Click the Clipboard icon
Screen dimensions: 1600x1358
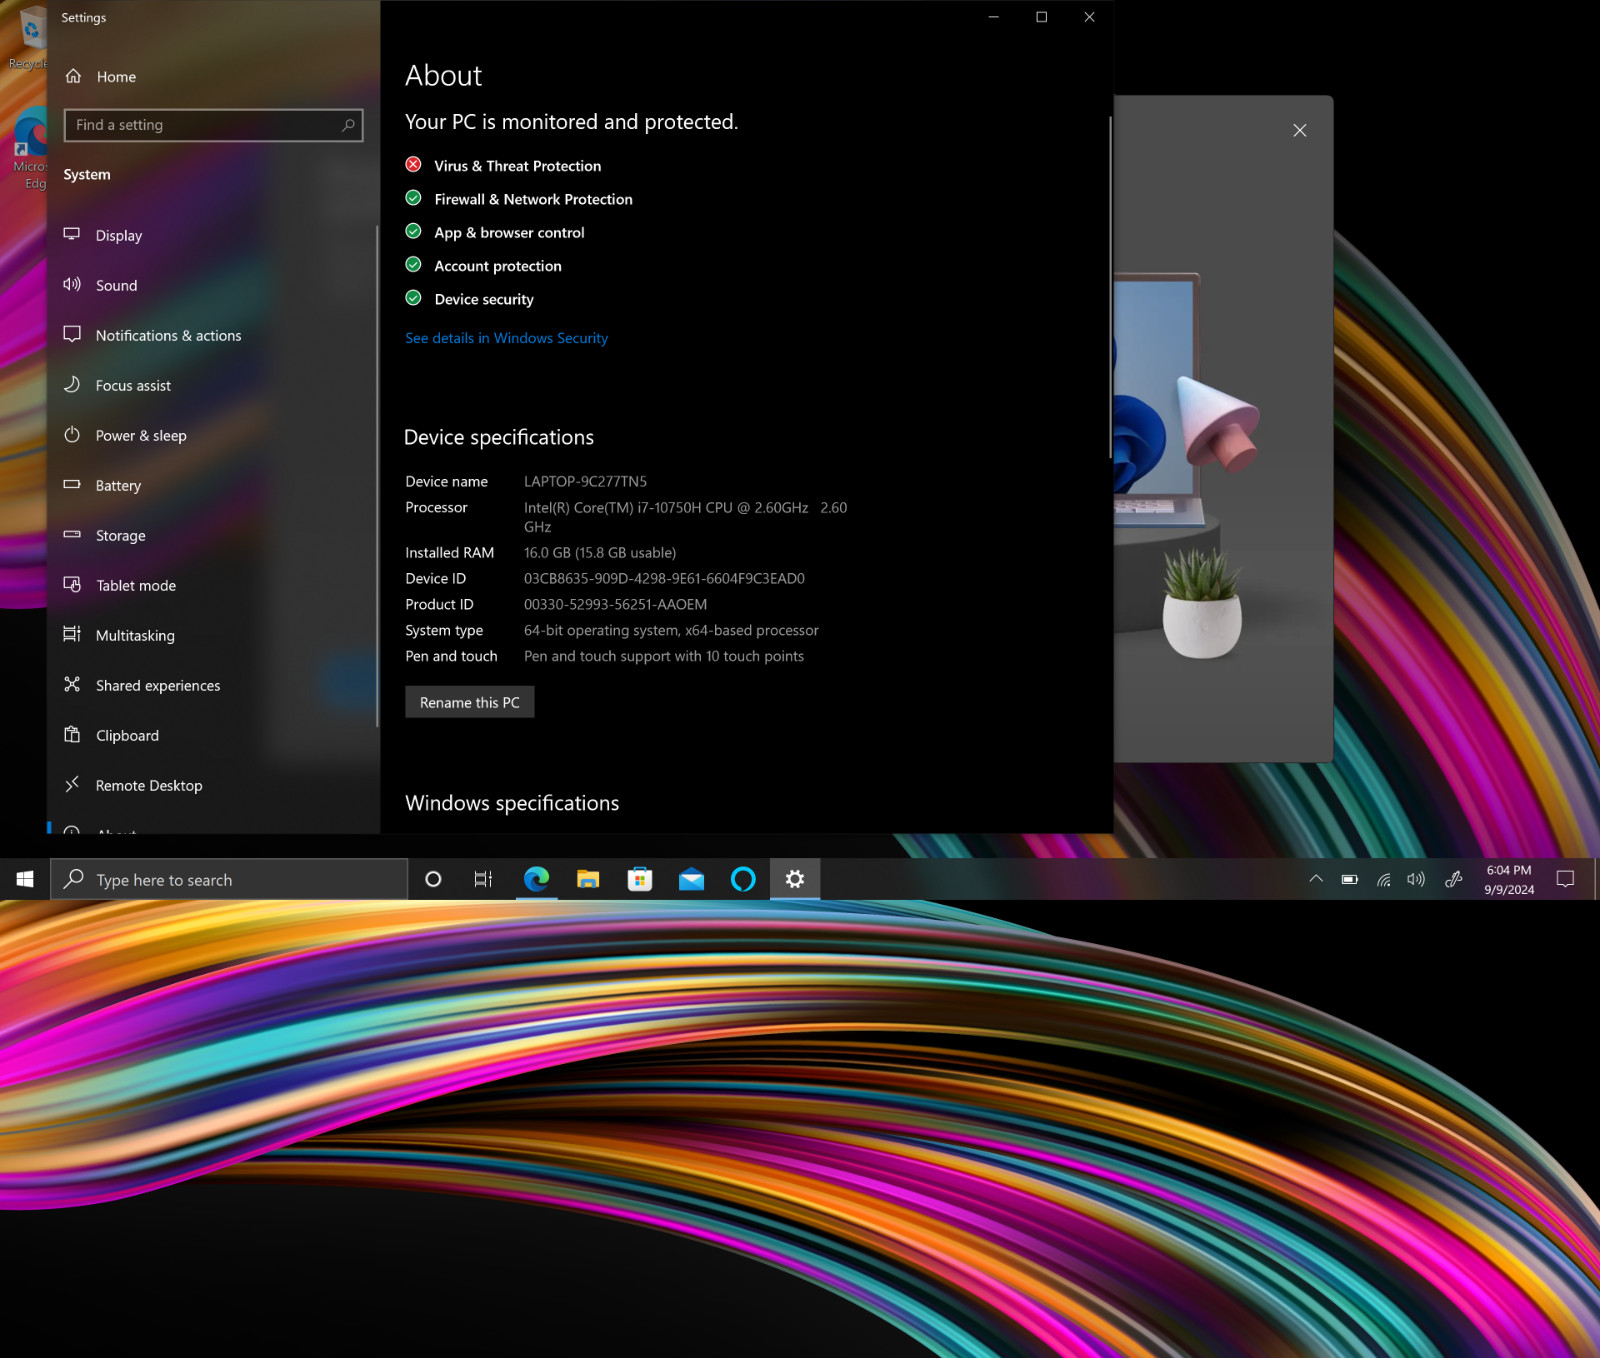coord(72,735)
